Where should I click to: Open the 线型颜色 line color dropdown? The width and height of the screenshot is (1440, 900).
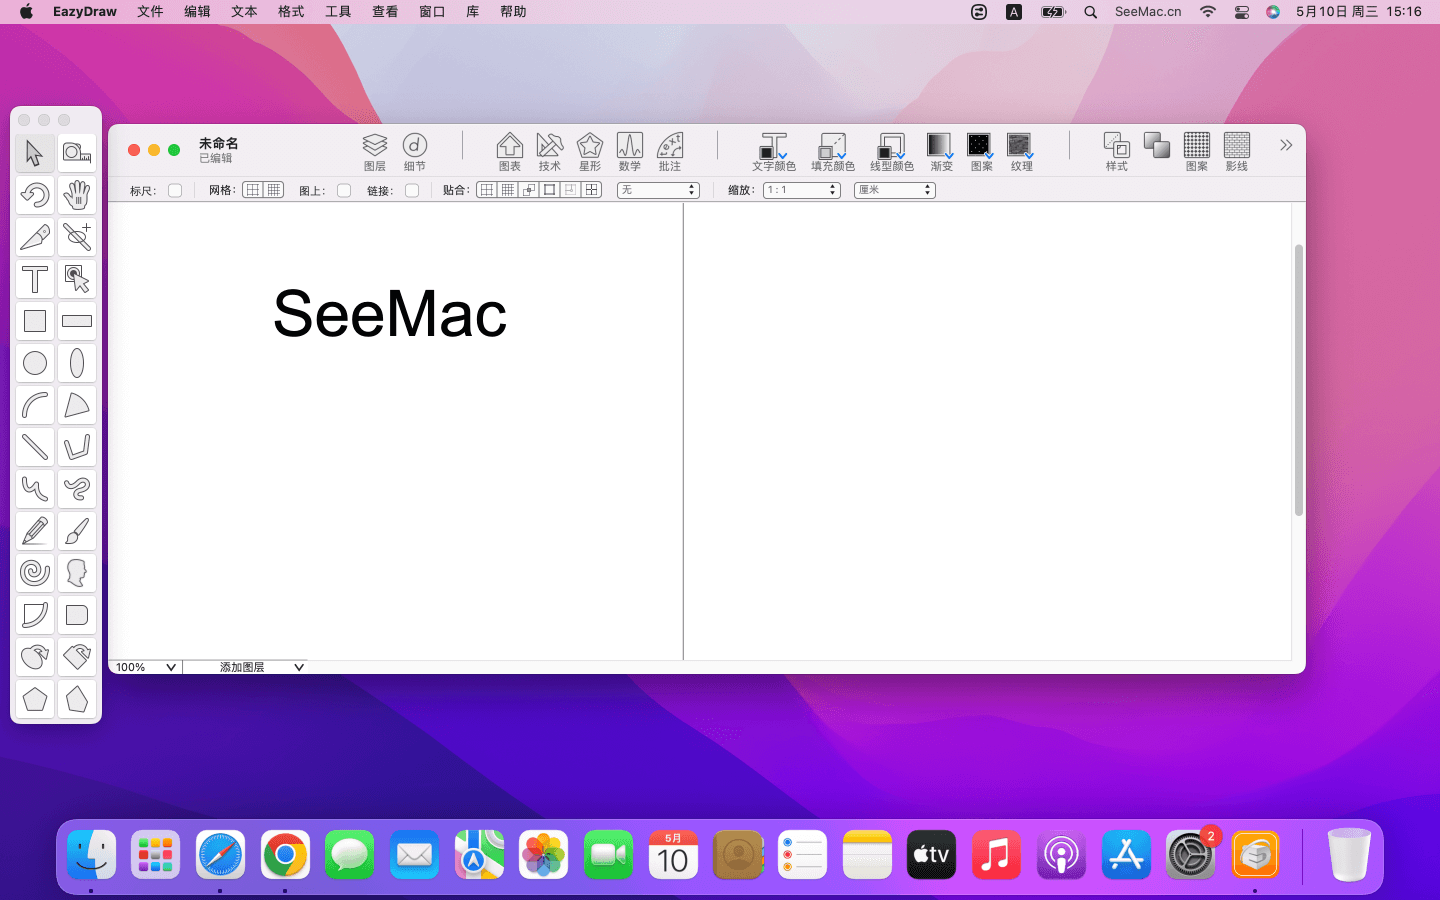click(892, 152)
